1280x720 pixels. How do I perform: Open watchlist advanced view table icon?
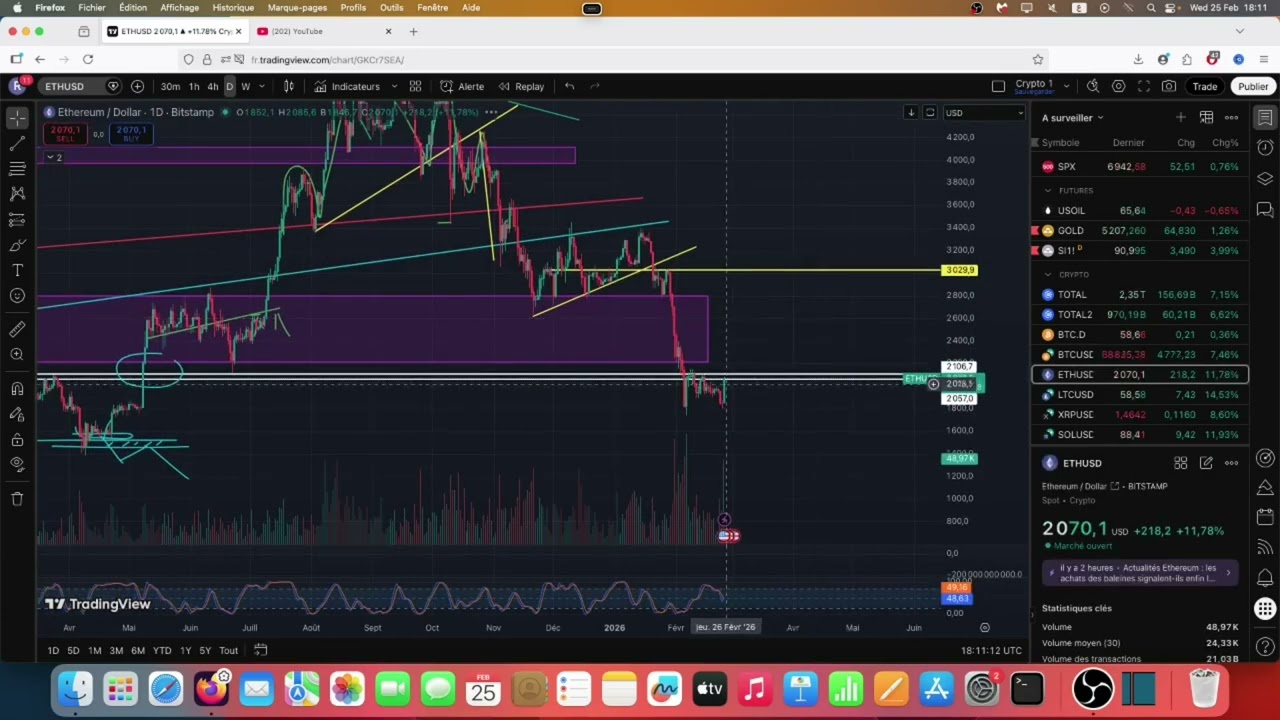[x=1206, y=117]
